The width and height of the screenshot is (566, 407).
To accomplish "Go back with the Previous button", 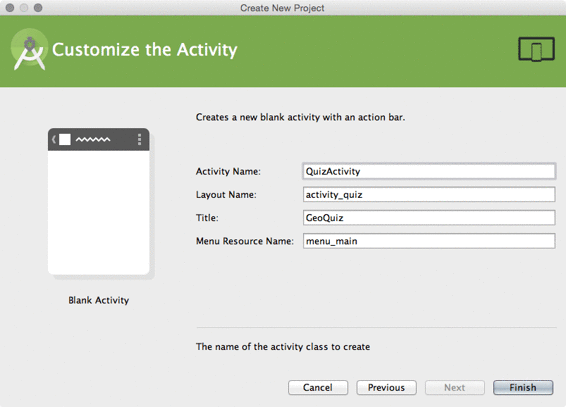I will coord(386,388).
